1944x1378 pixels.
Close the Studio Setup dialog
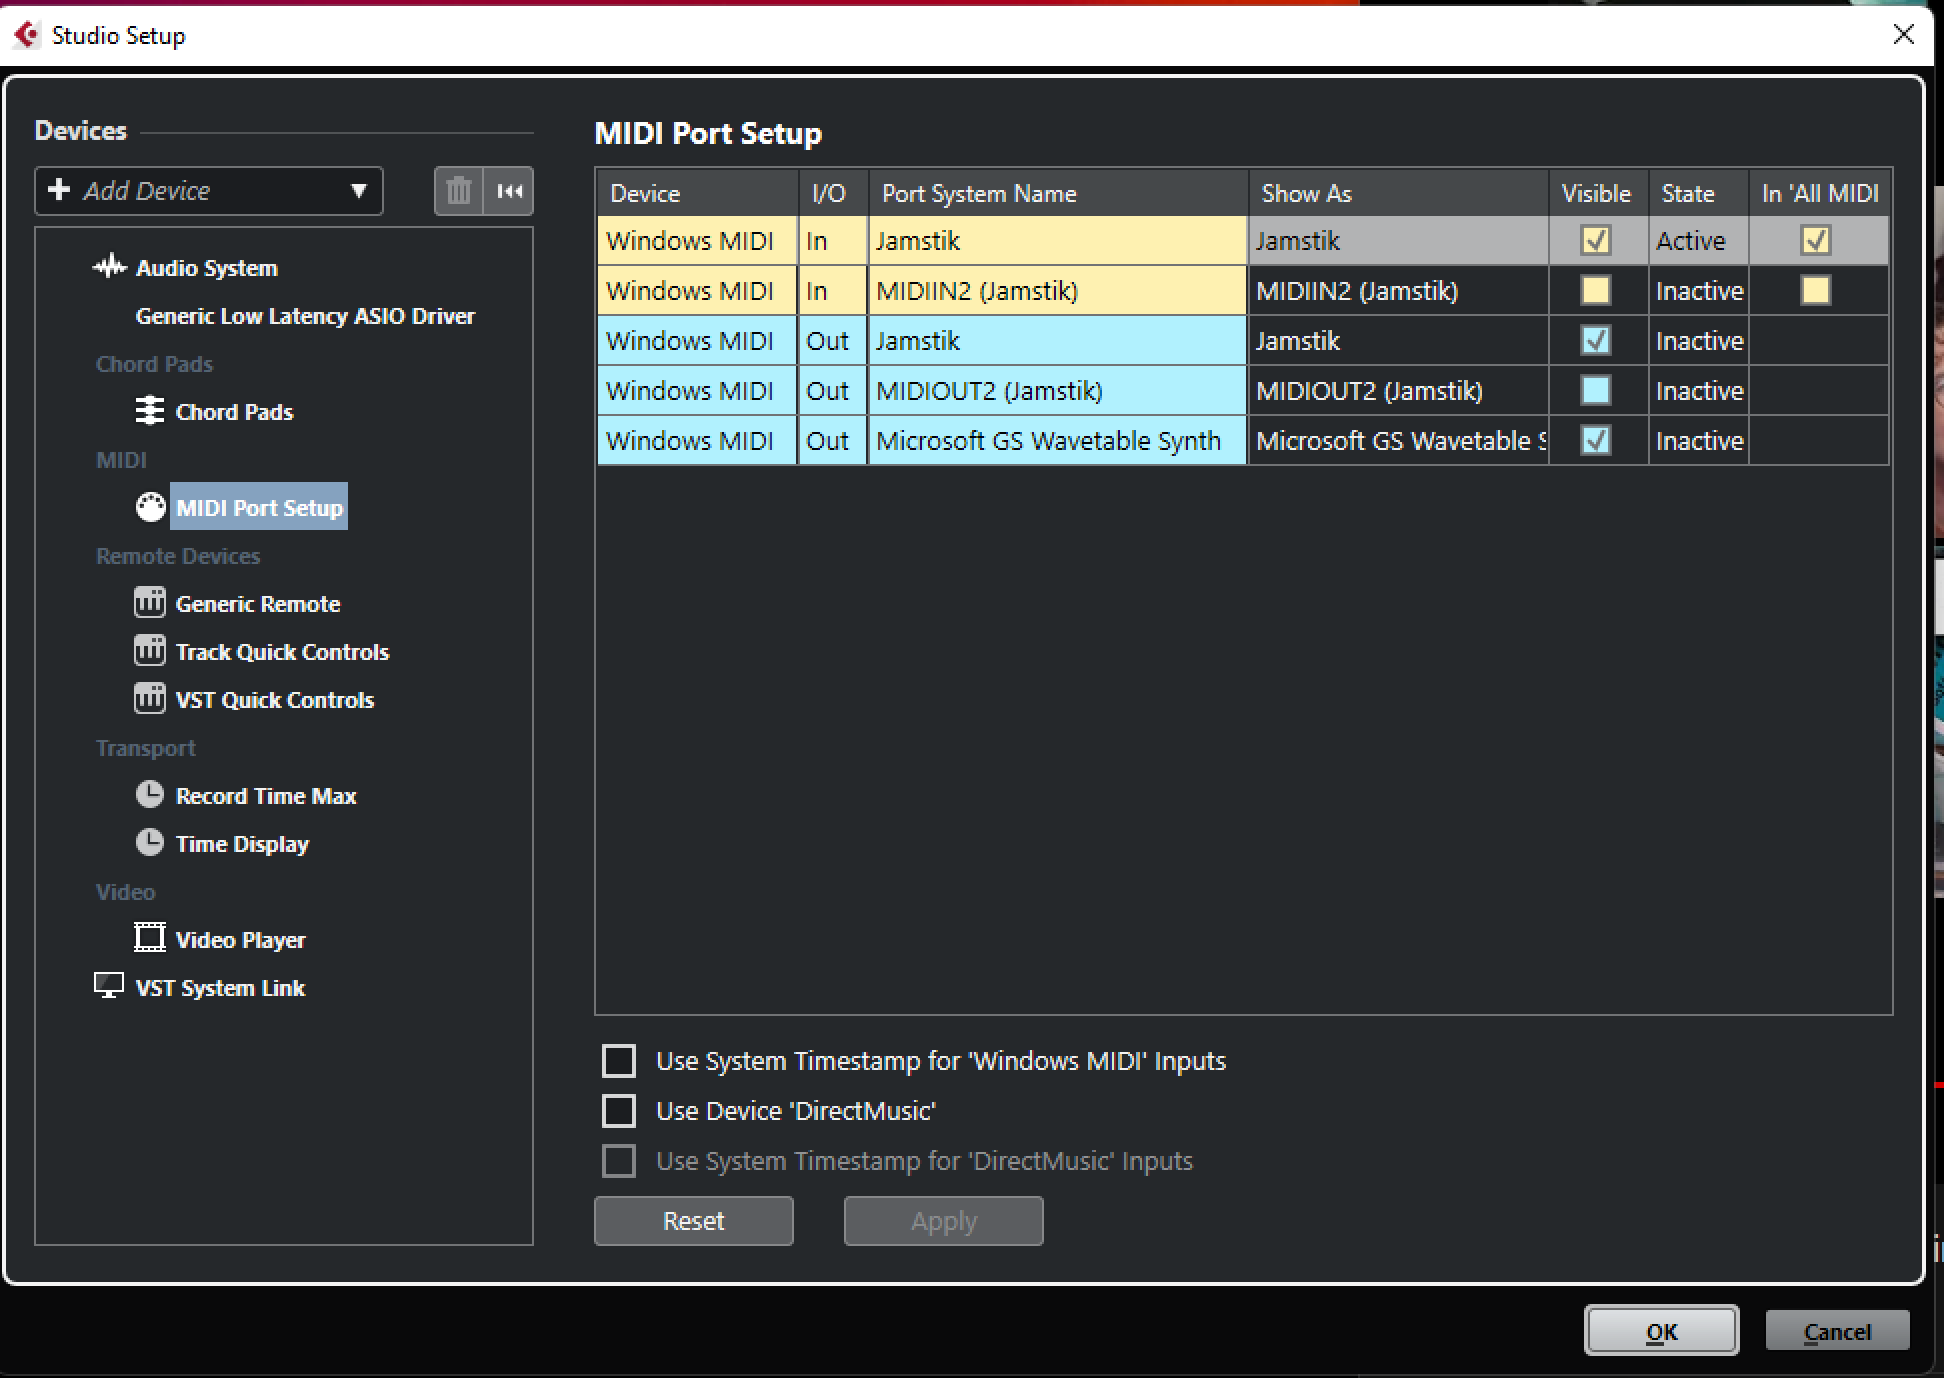pyautogui.click(x=1904, y=35)
